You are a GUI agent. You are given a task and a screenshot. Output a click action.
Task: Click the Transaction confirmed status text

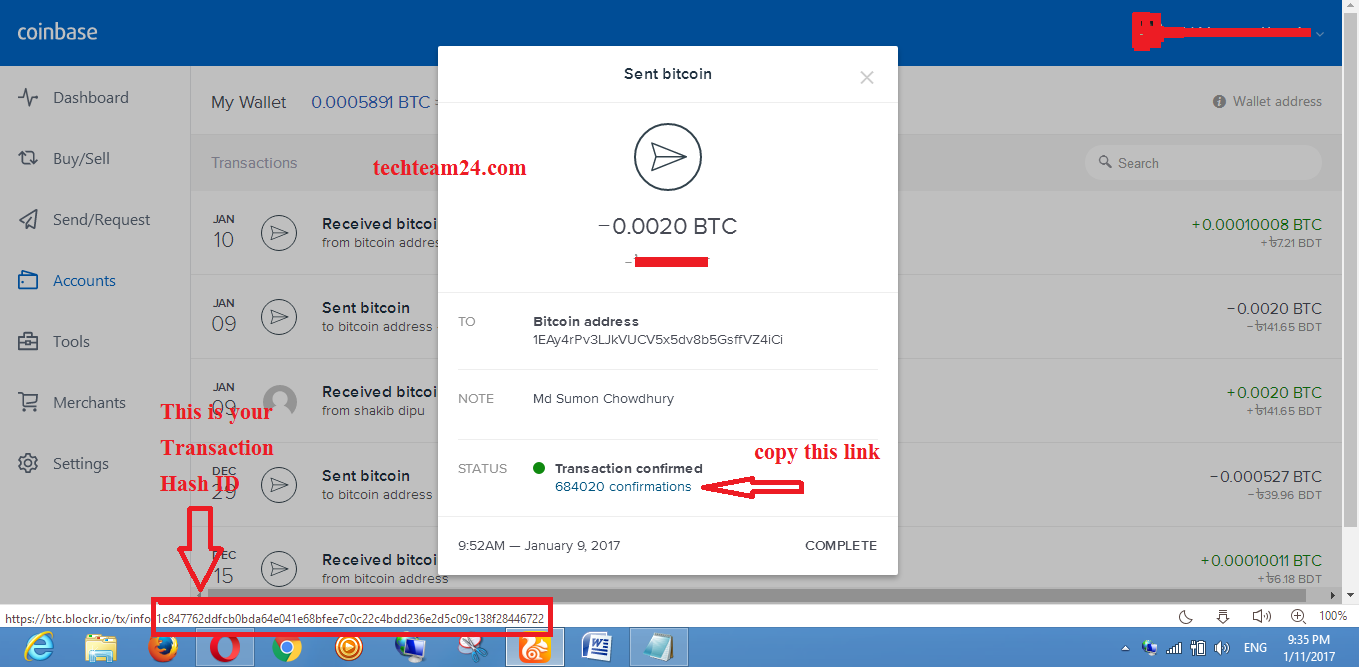(x=628, y=468)
